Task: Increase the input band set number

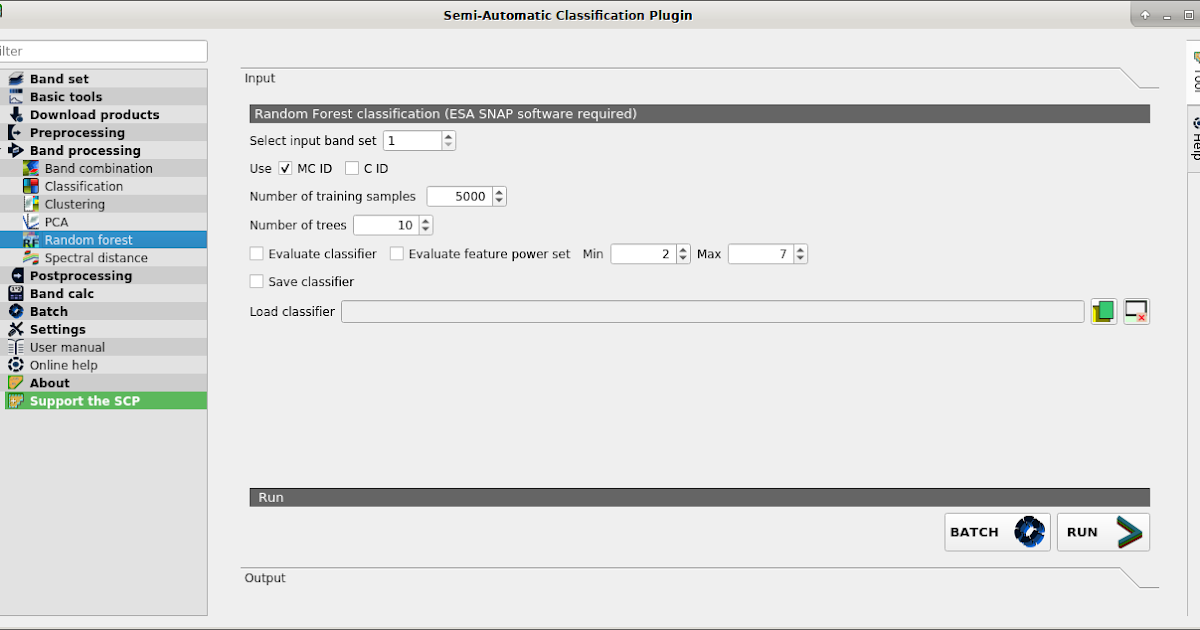Action: (448, 136)
